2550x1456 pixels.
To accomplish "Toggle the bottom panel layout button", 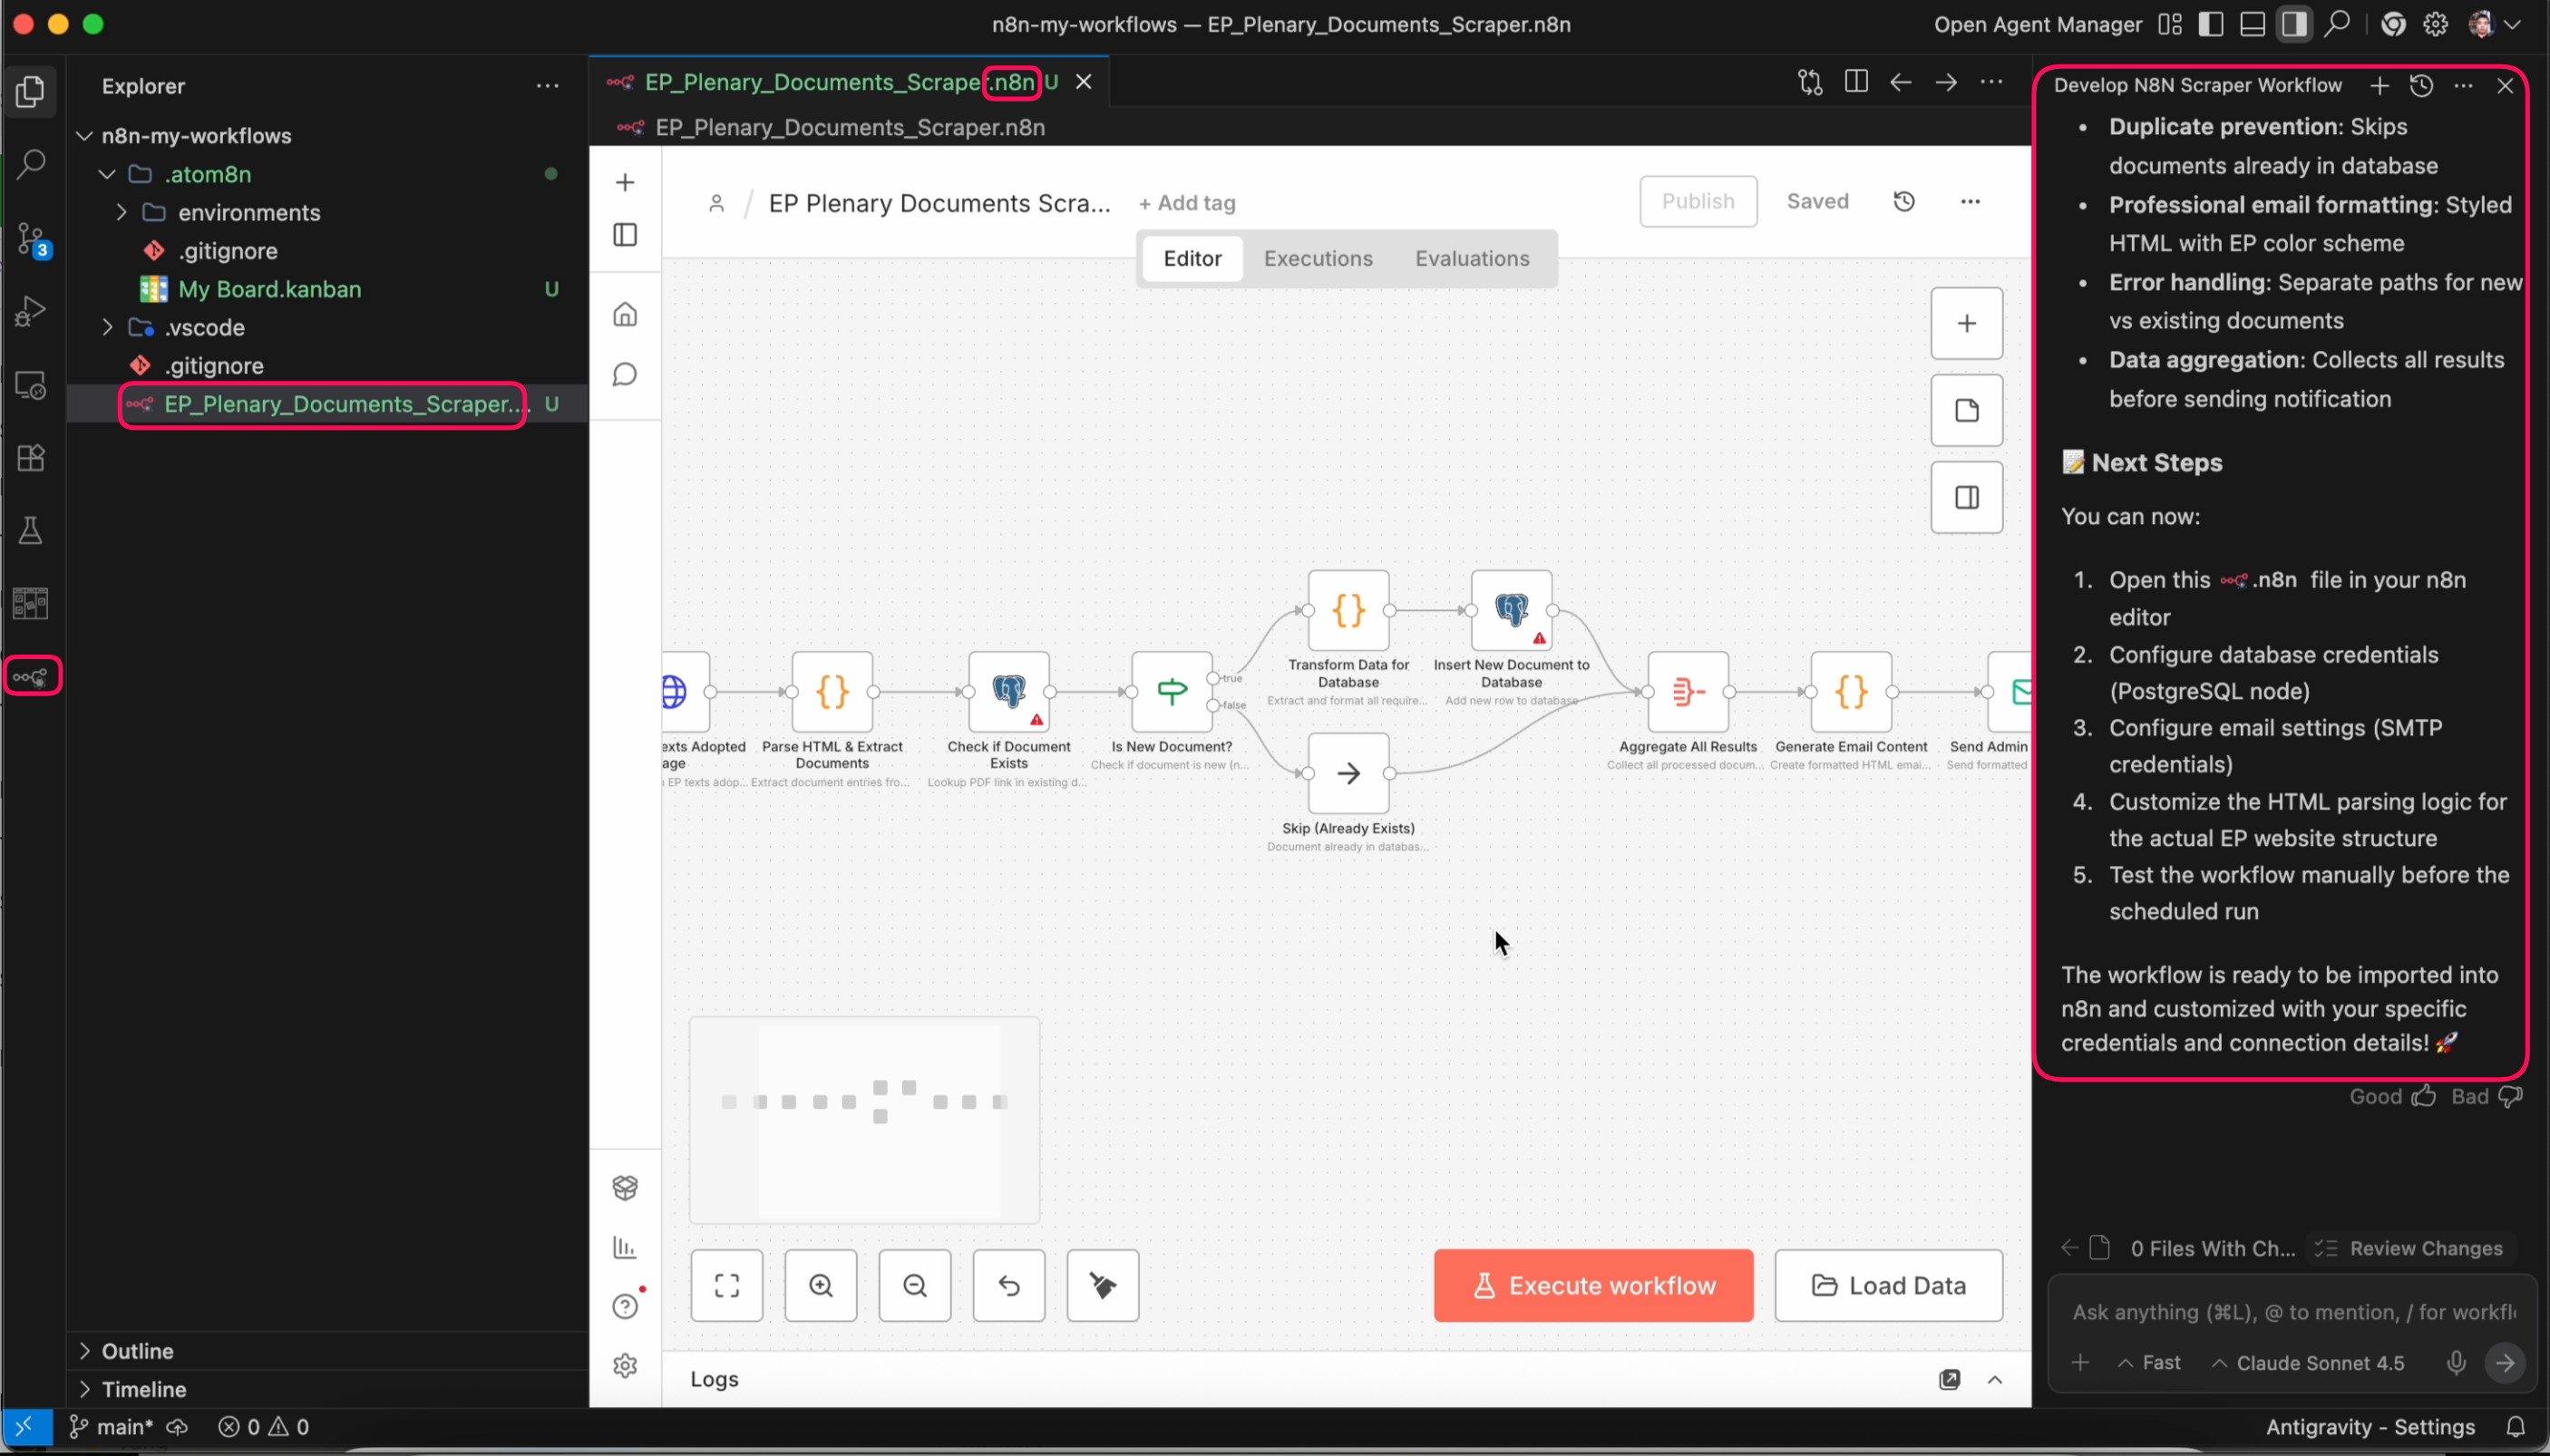I will [x=2252, y=24].
